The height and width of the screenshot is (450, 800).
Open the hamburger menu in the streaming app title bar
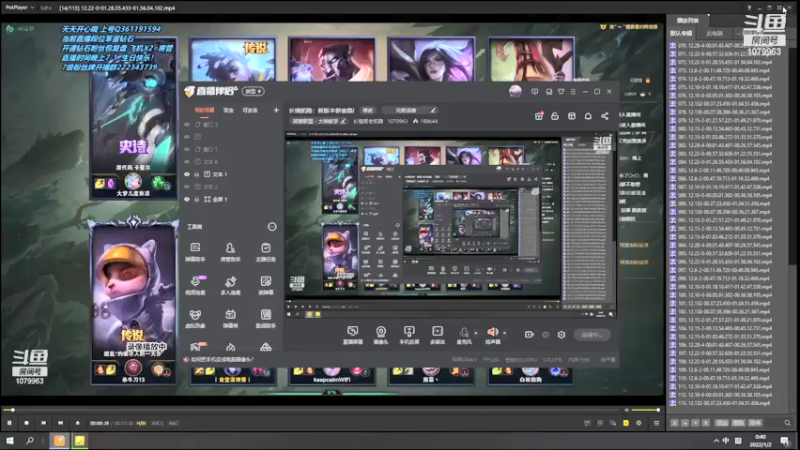[573, 92]
